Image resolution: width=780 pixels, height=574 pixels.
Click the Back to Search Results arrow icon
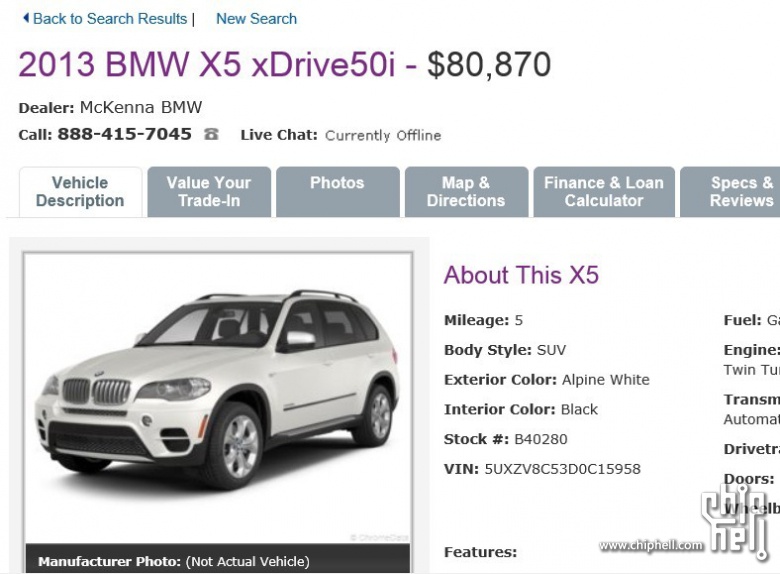(x=26, y=18)
